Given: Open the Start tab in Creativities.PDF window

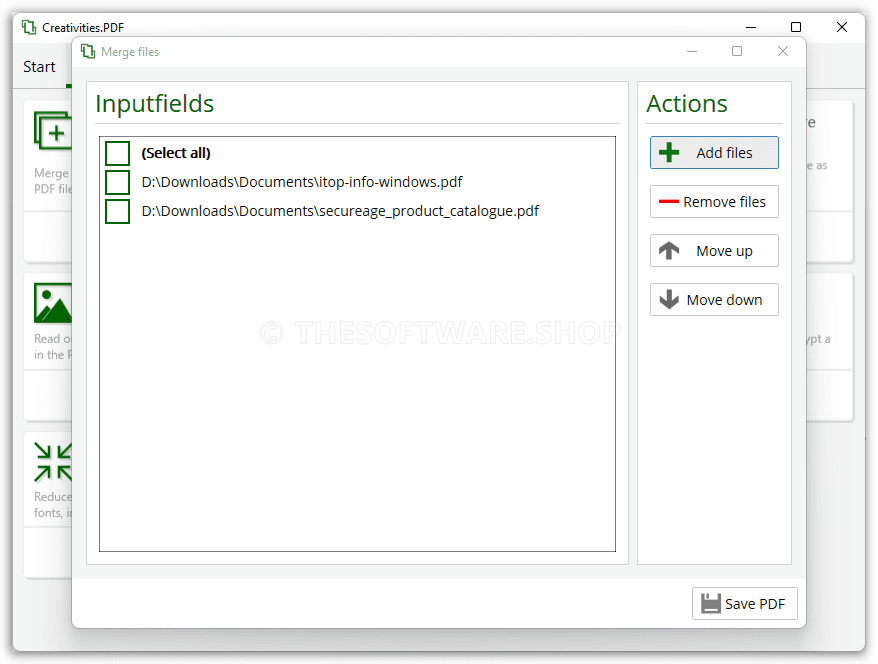Looking at the screenshot, I should (39, 67).
